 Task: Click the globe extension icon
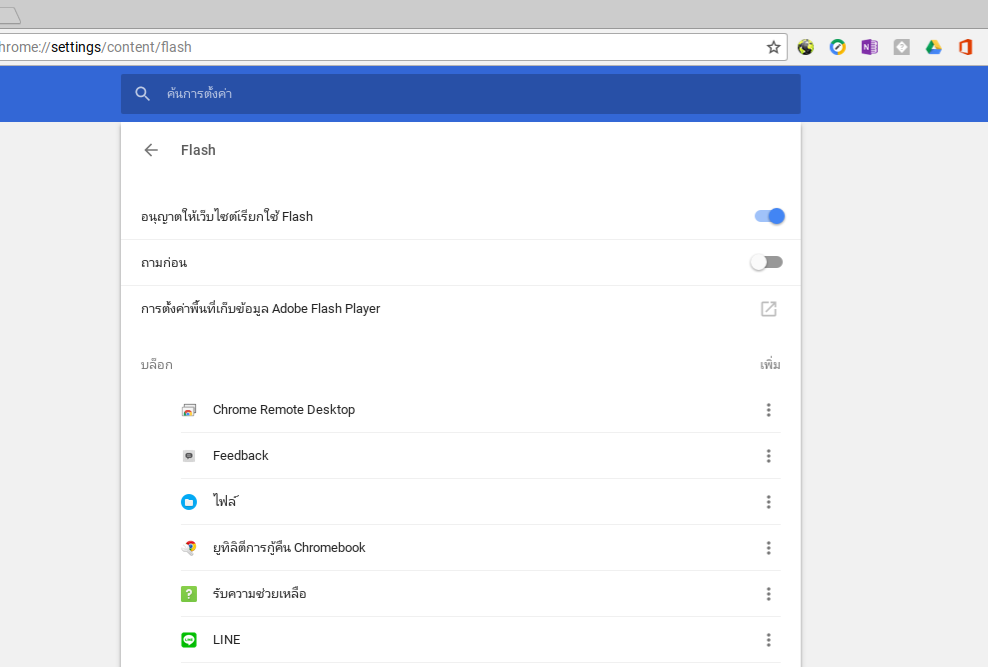(805, 47)
